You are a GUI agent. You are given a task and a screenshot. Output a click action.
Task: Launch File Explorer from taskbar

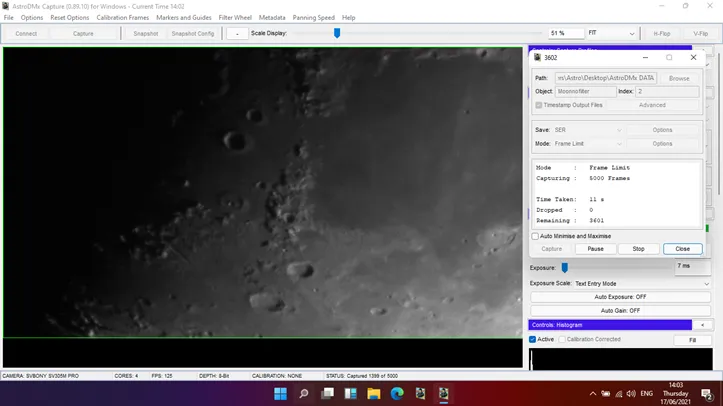click(x=373, y=394)
